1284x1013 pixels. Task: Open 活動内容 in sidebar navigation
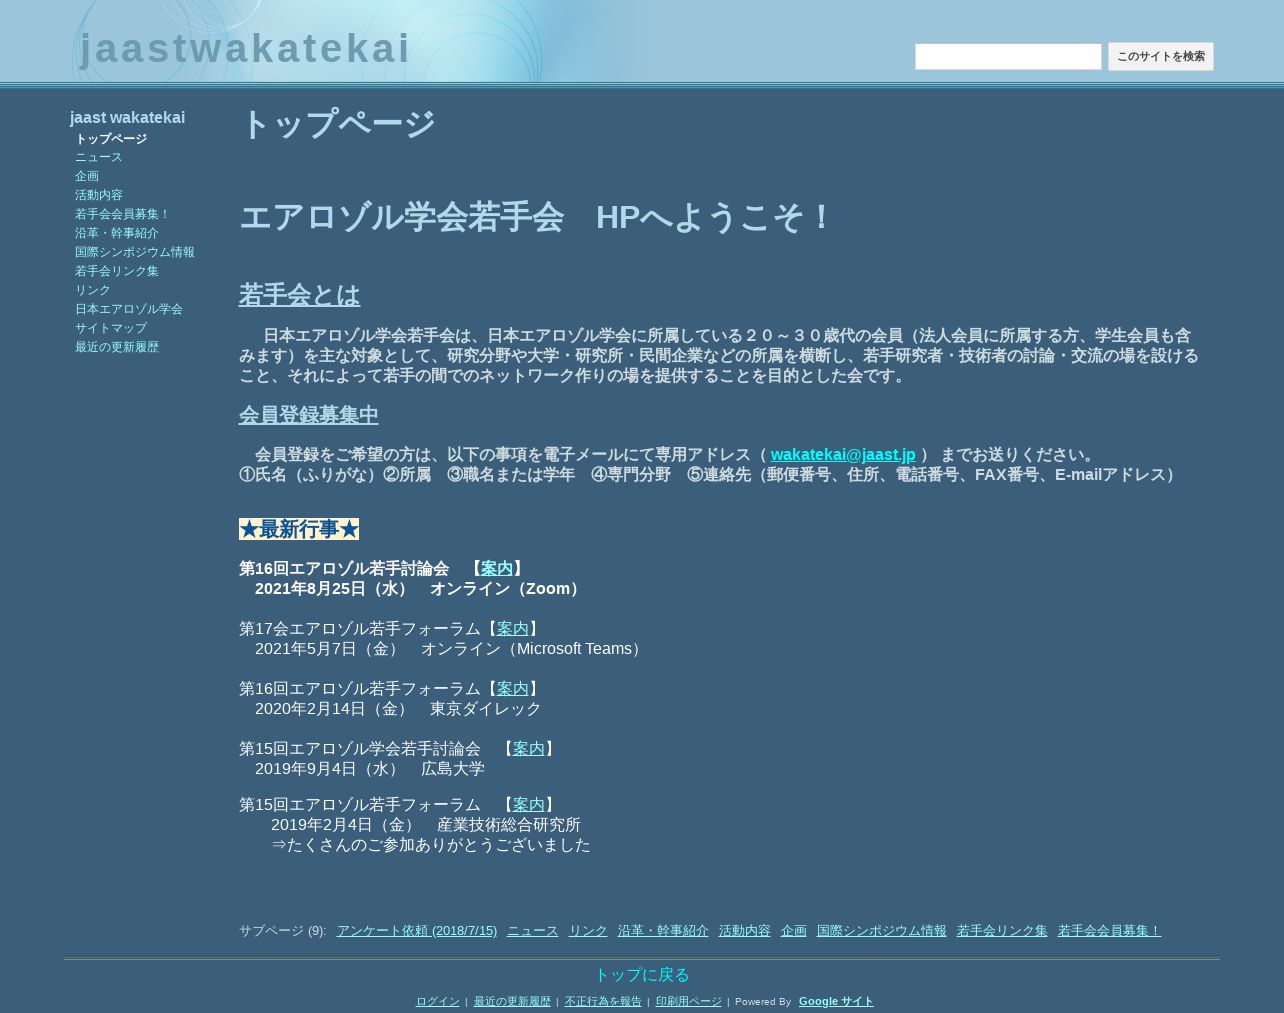pos(99,195)
